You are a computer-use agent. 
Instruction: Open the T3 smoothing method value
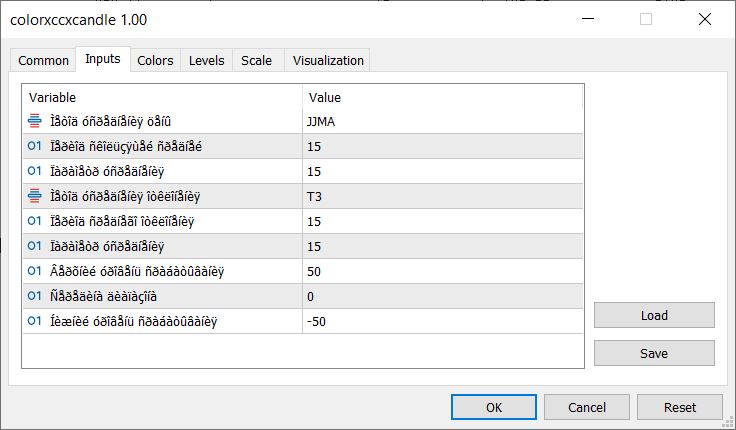pyautogui.click(x=442, y=196)
